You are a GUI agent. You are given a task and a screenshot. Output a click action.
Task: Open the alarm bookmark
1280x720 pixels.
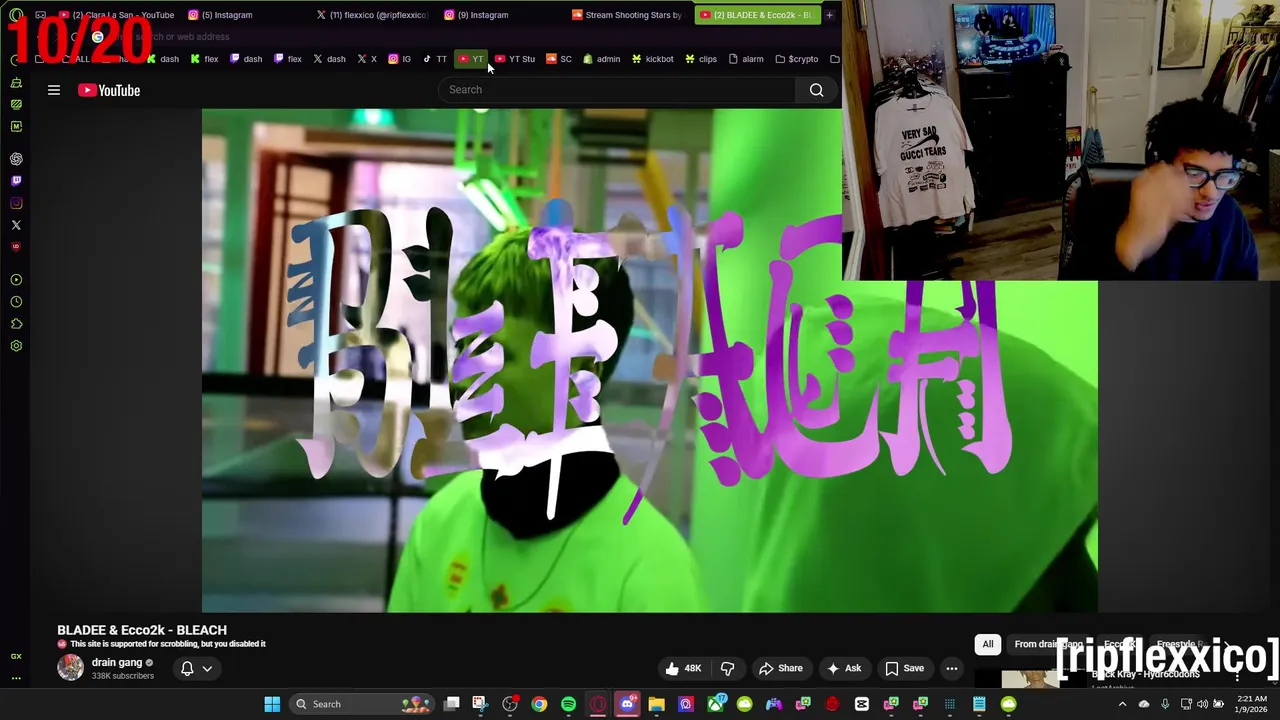[x=746, y=59]
